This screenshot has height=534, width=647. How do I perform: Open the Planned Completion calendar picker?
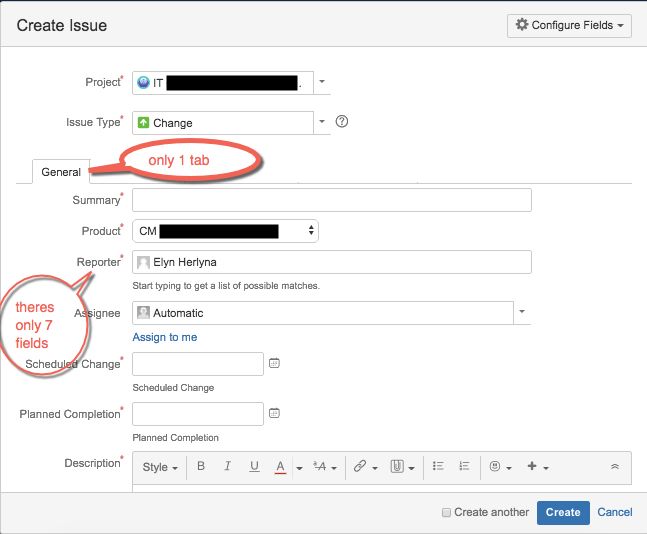tap(274, 413)
